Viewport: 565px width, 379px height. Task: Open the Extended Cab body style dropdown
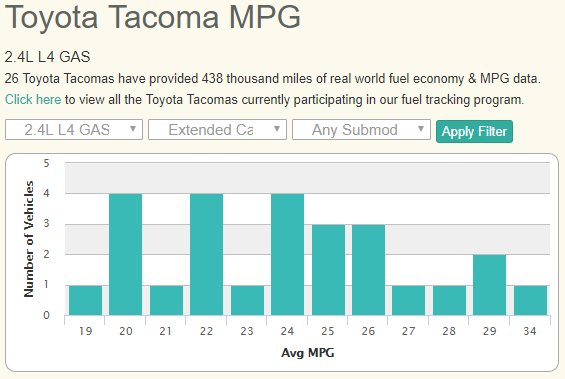(217, 130)
